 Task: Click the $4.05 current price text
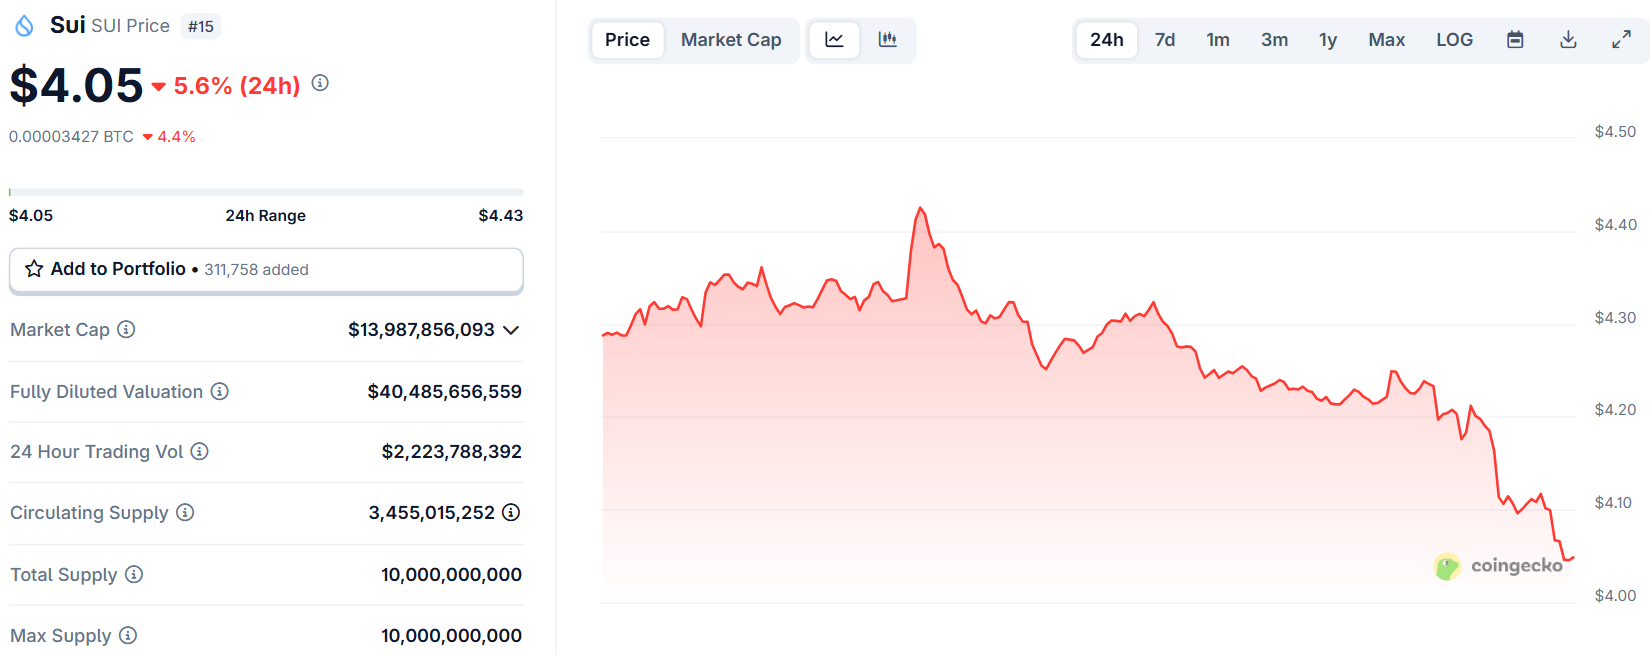pyautogui.click(x=76, y=85)
